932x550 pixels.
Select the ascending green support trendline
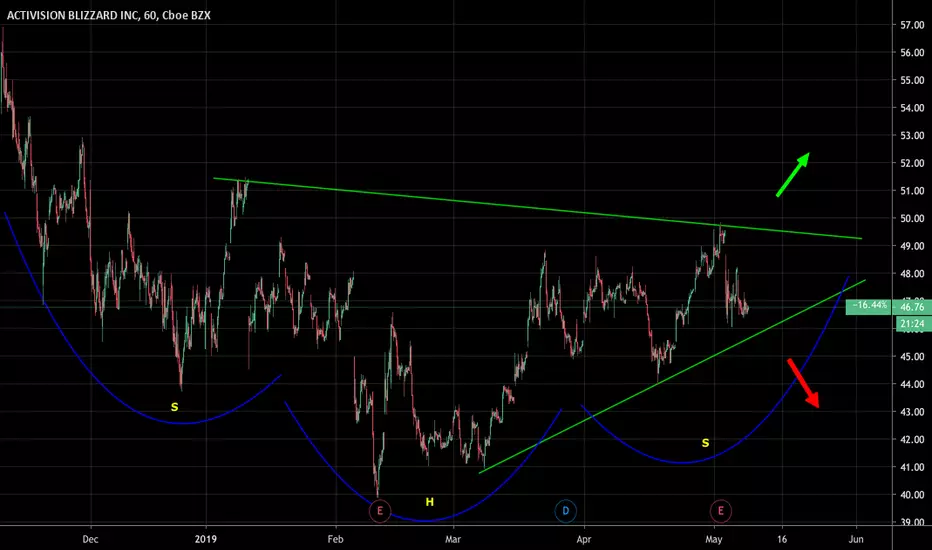click(x=672, y=376)
